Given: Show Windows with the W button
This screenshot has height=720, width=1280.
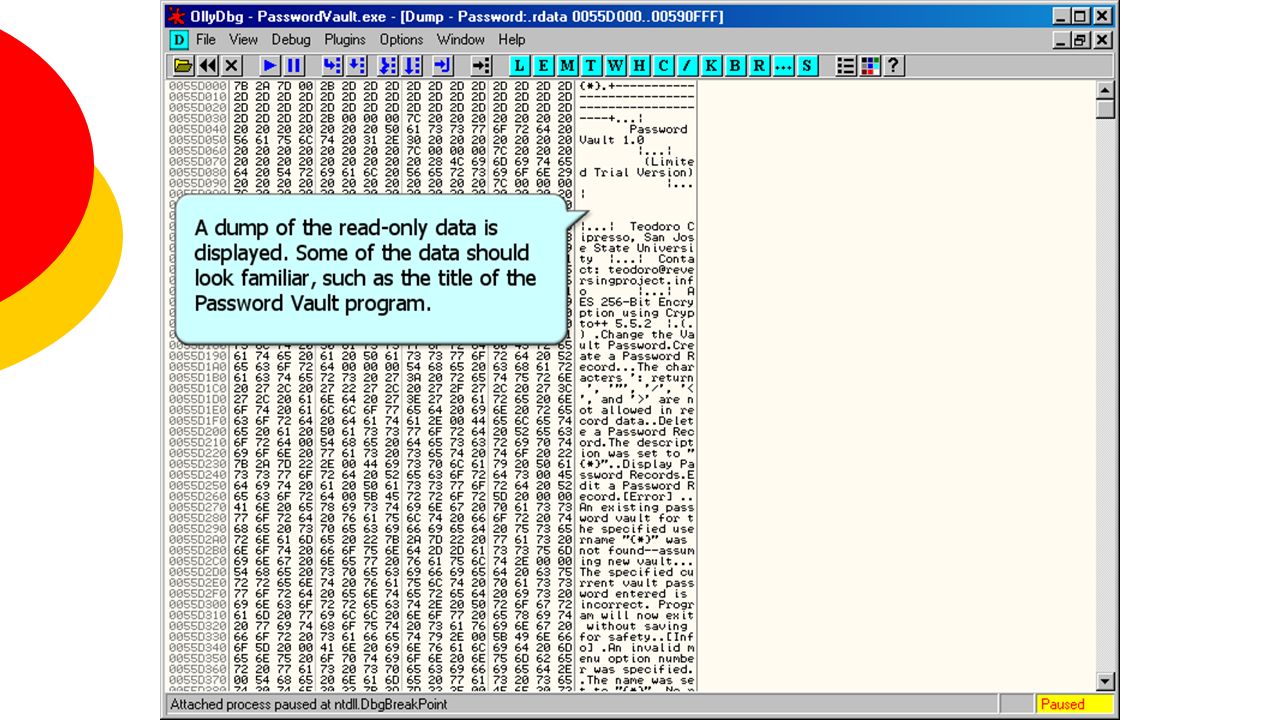Looking at the screenshot, I should pos(615,66).
